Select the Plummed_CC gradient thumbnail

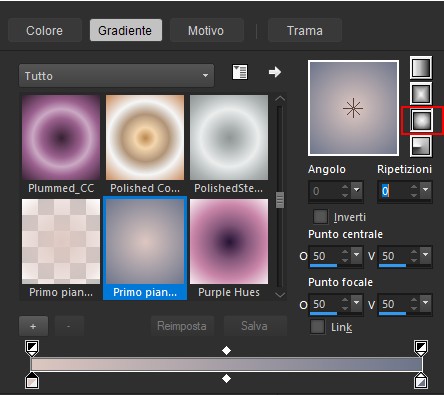61,137
